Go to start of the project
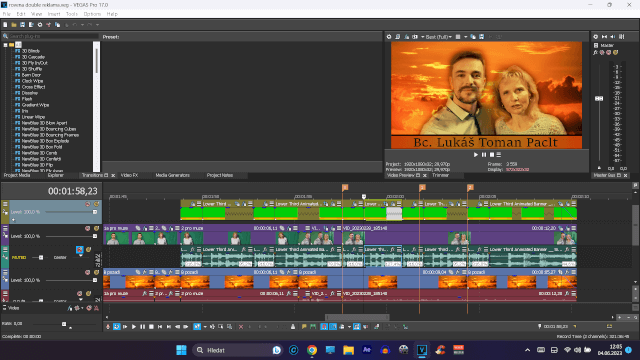 point(160,327)
